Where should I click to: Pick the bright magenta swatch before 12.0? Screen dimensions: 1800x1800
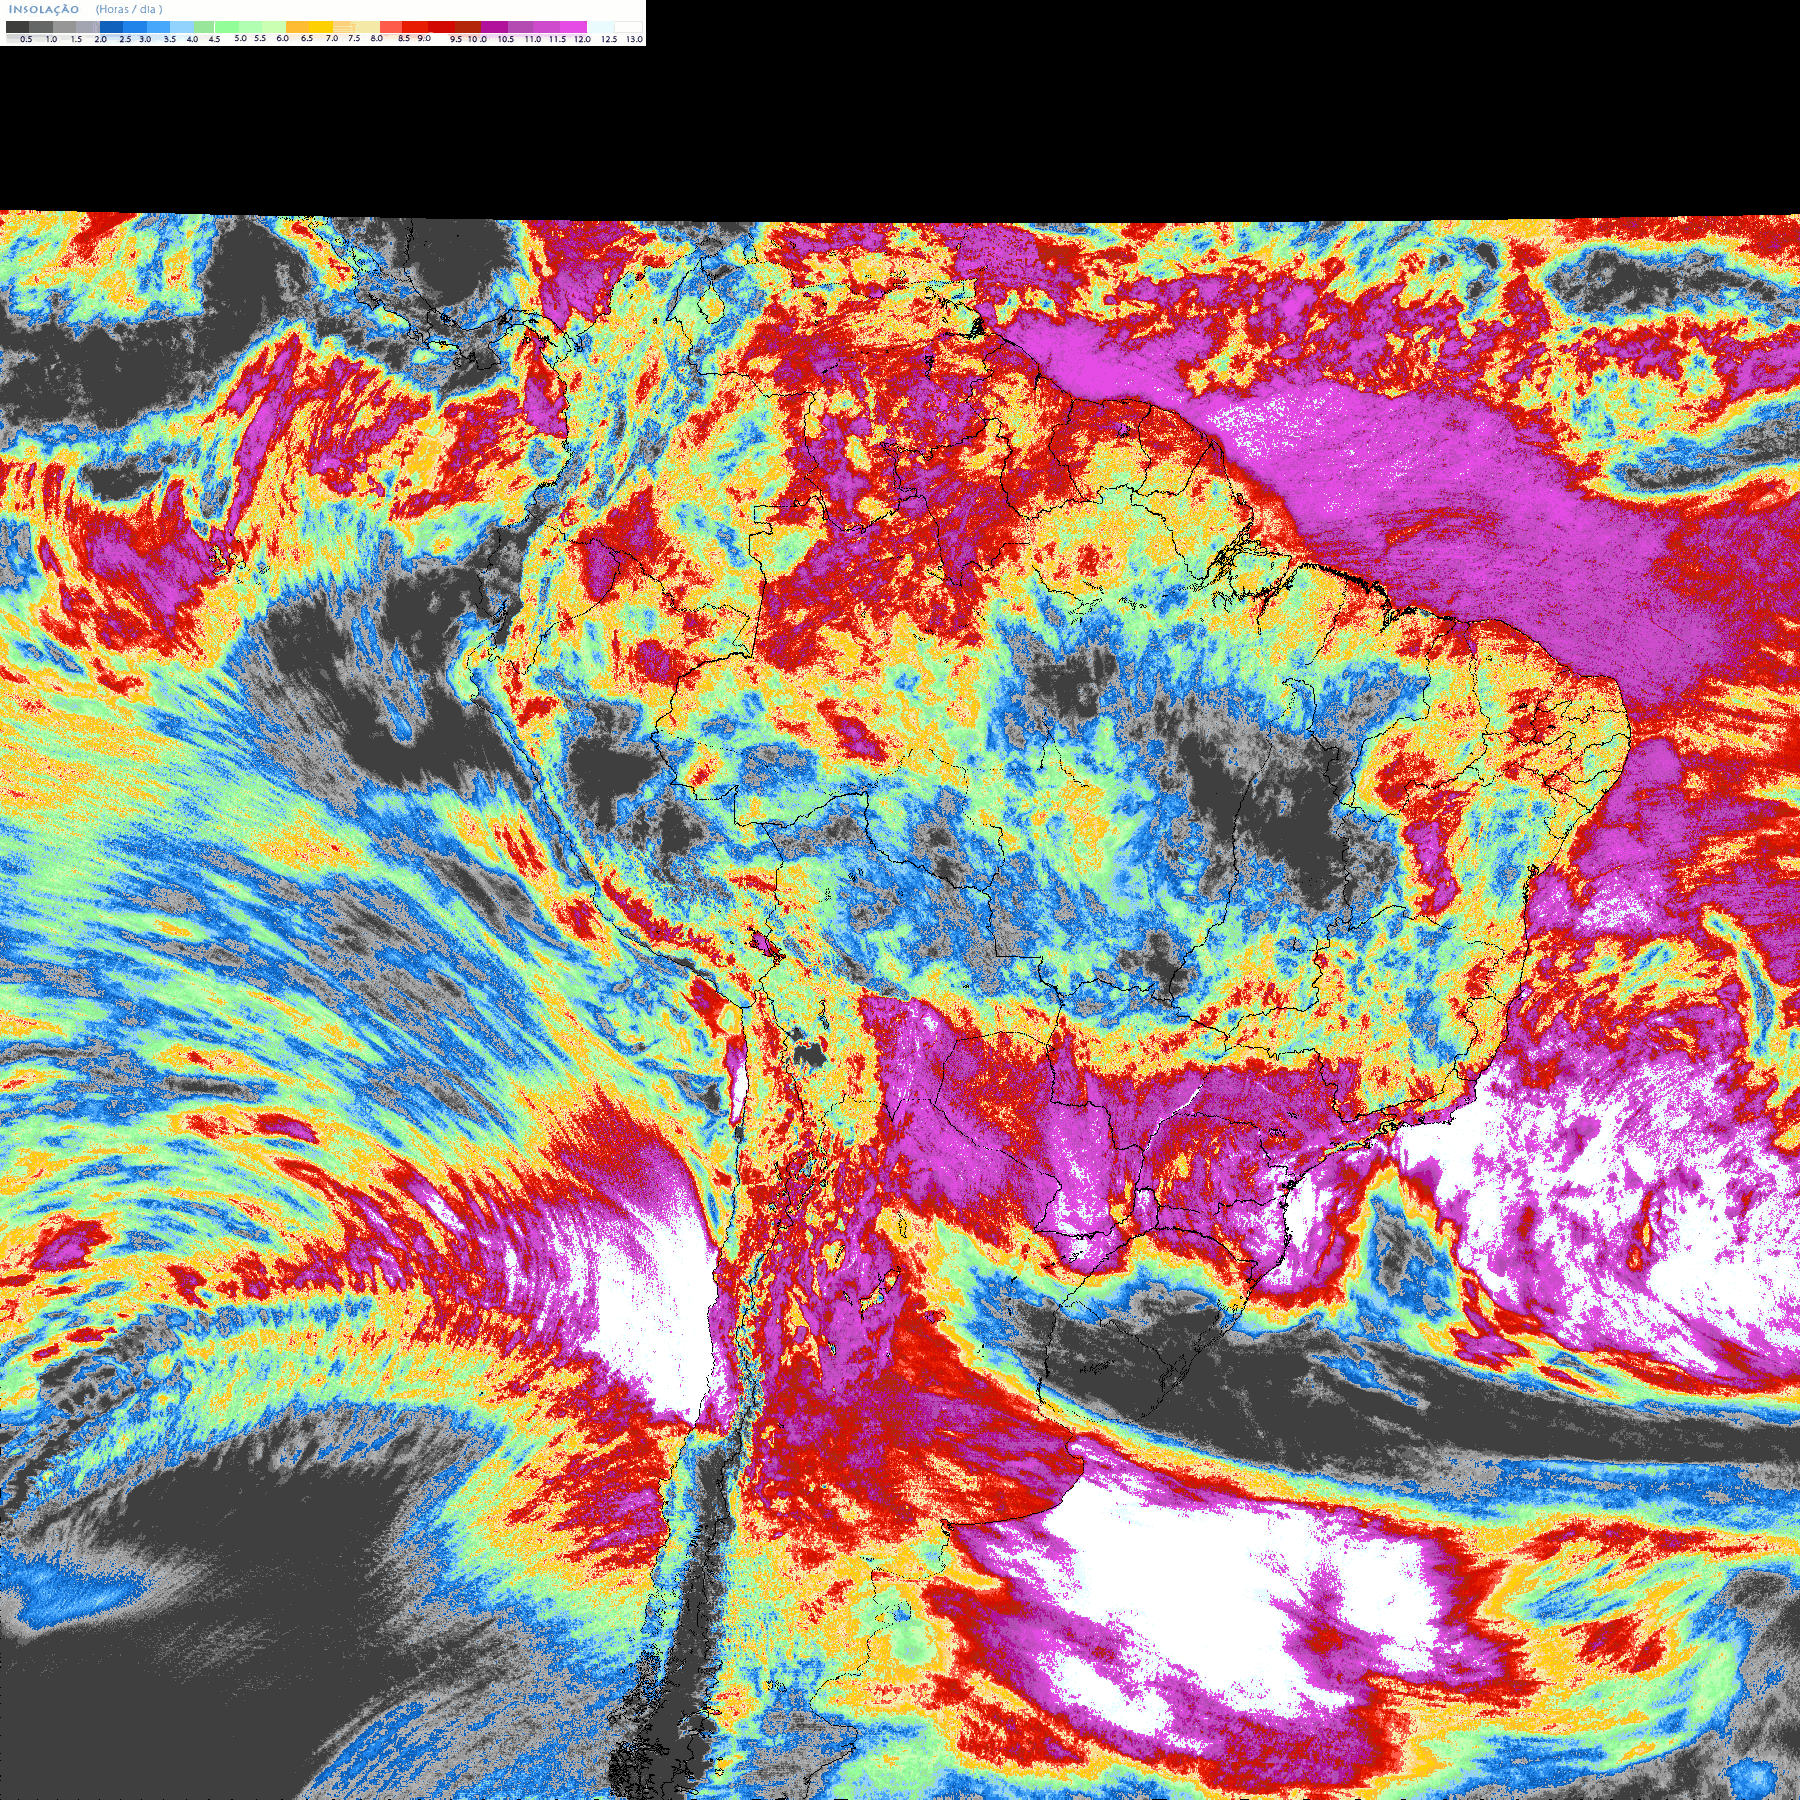coord(573,27)
